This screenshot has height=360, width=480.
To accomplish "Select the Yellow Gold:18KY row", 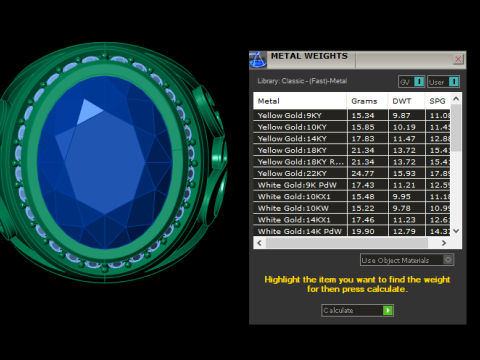I will click(352, 150).
